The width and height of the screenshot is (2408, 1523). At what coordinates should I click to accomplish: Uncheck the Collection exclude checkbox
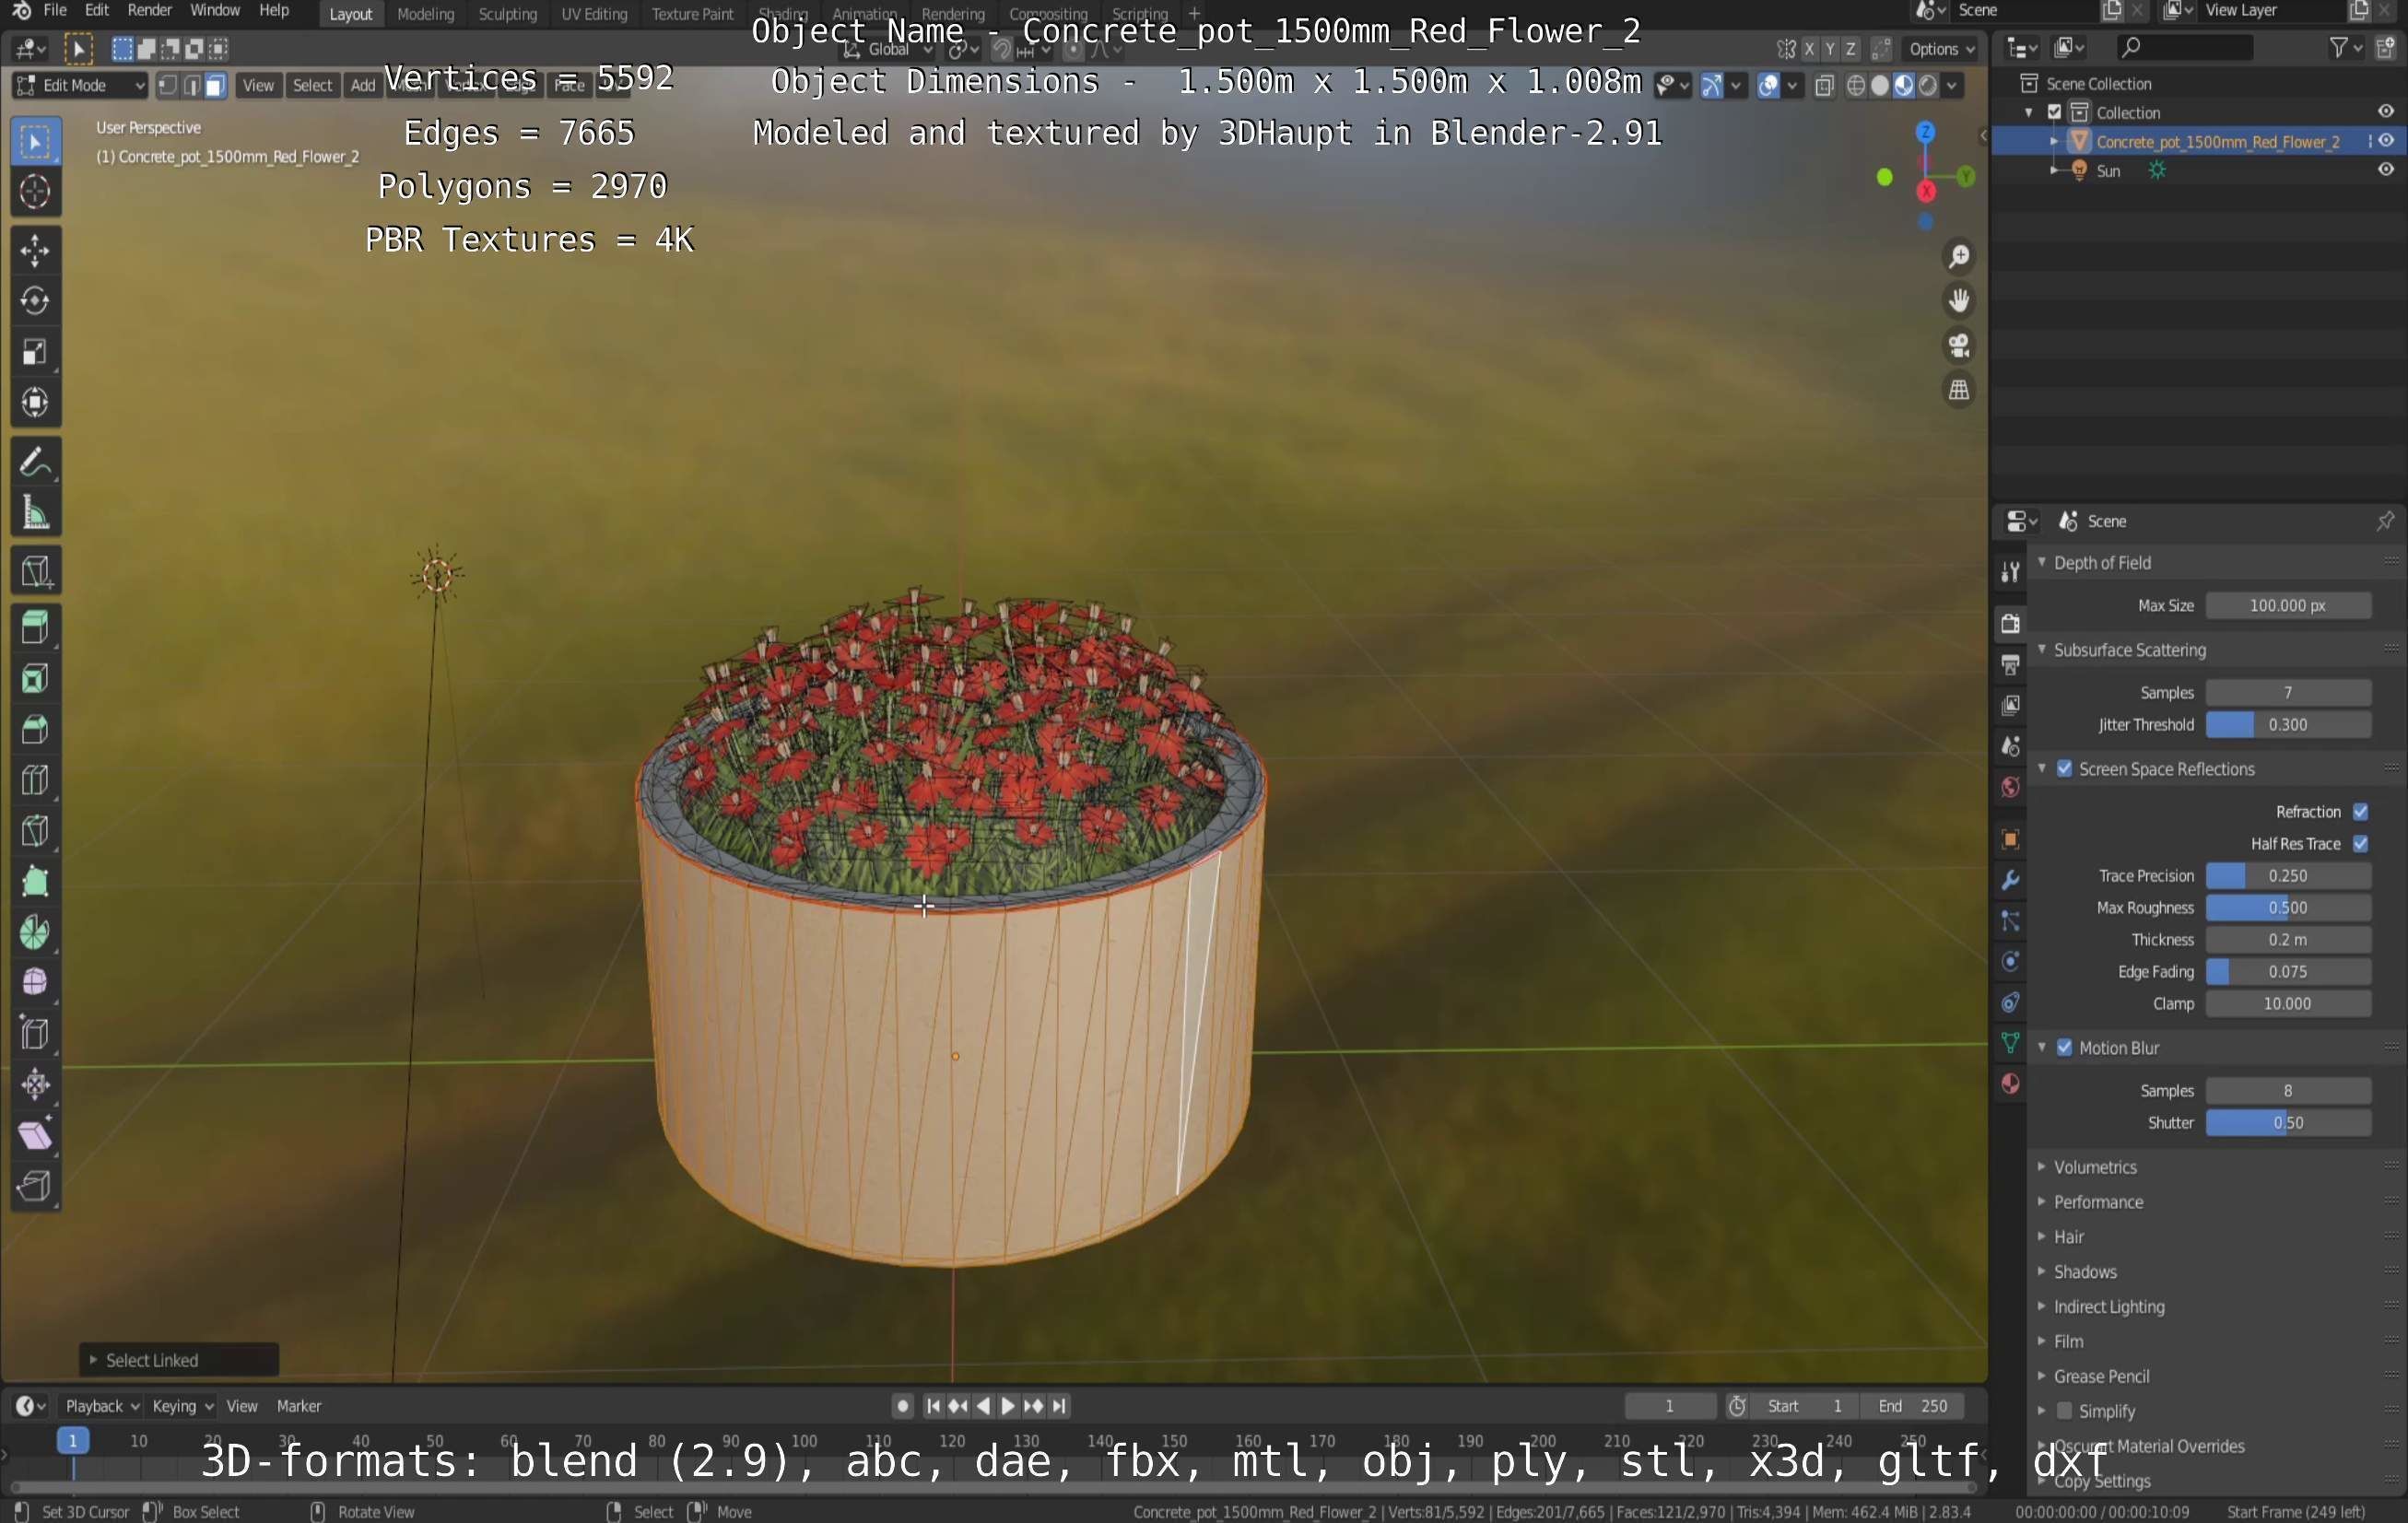2054,112
